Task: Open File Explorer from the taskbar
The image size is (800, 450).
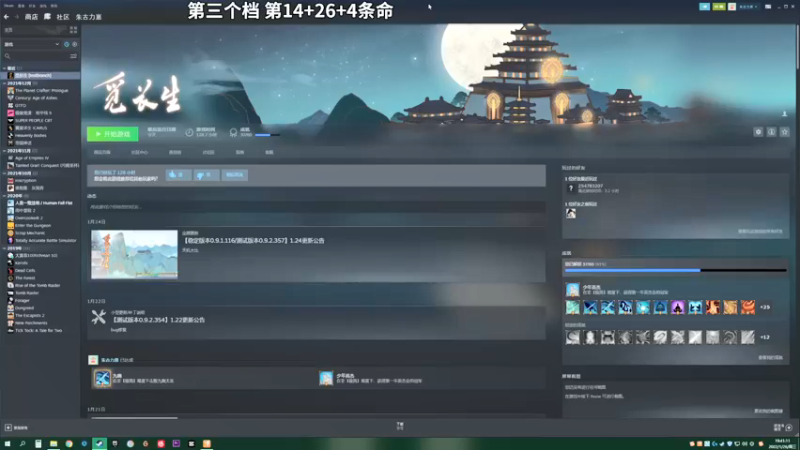Action: [53, 444]
